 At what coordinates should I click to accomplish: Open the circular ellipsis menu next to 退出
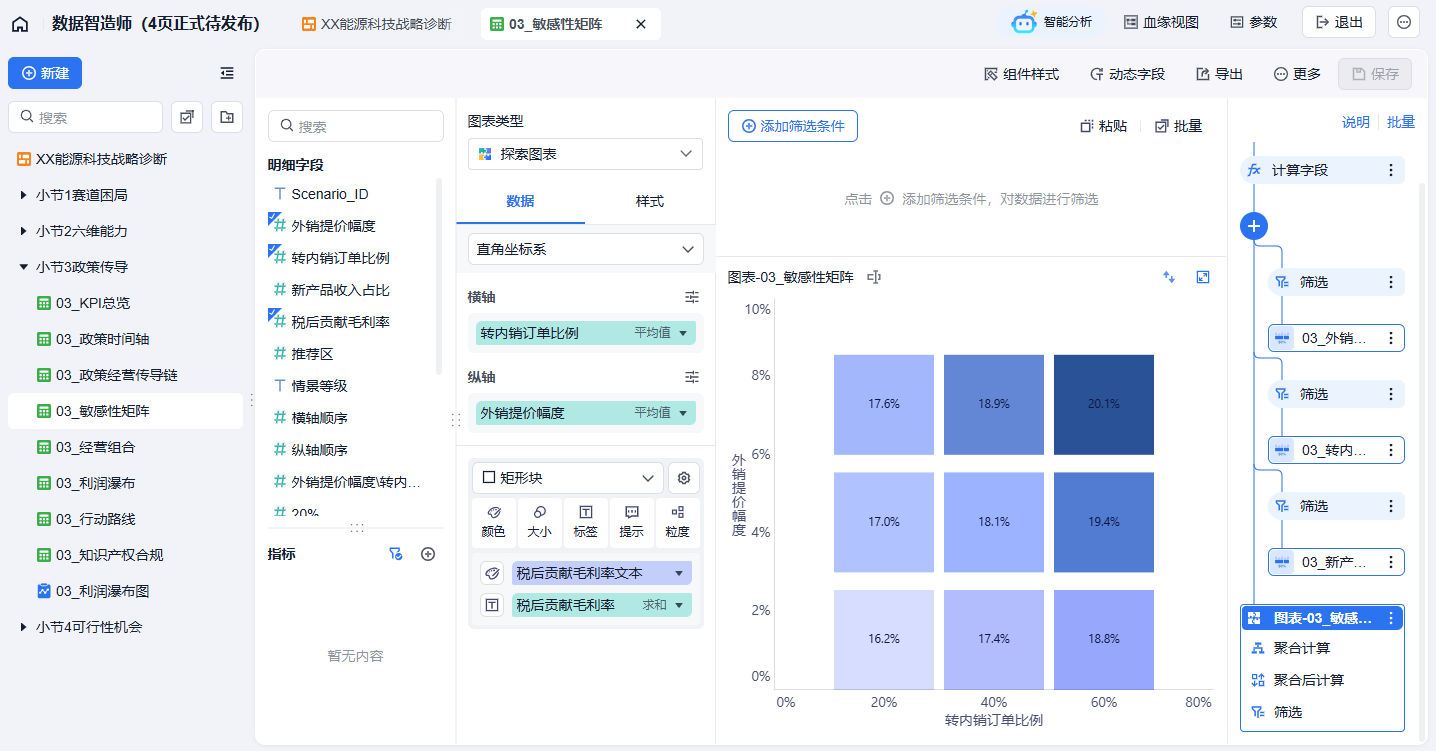(x=1404, y=22)
